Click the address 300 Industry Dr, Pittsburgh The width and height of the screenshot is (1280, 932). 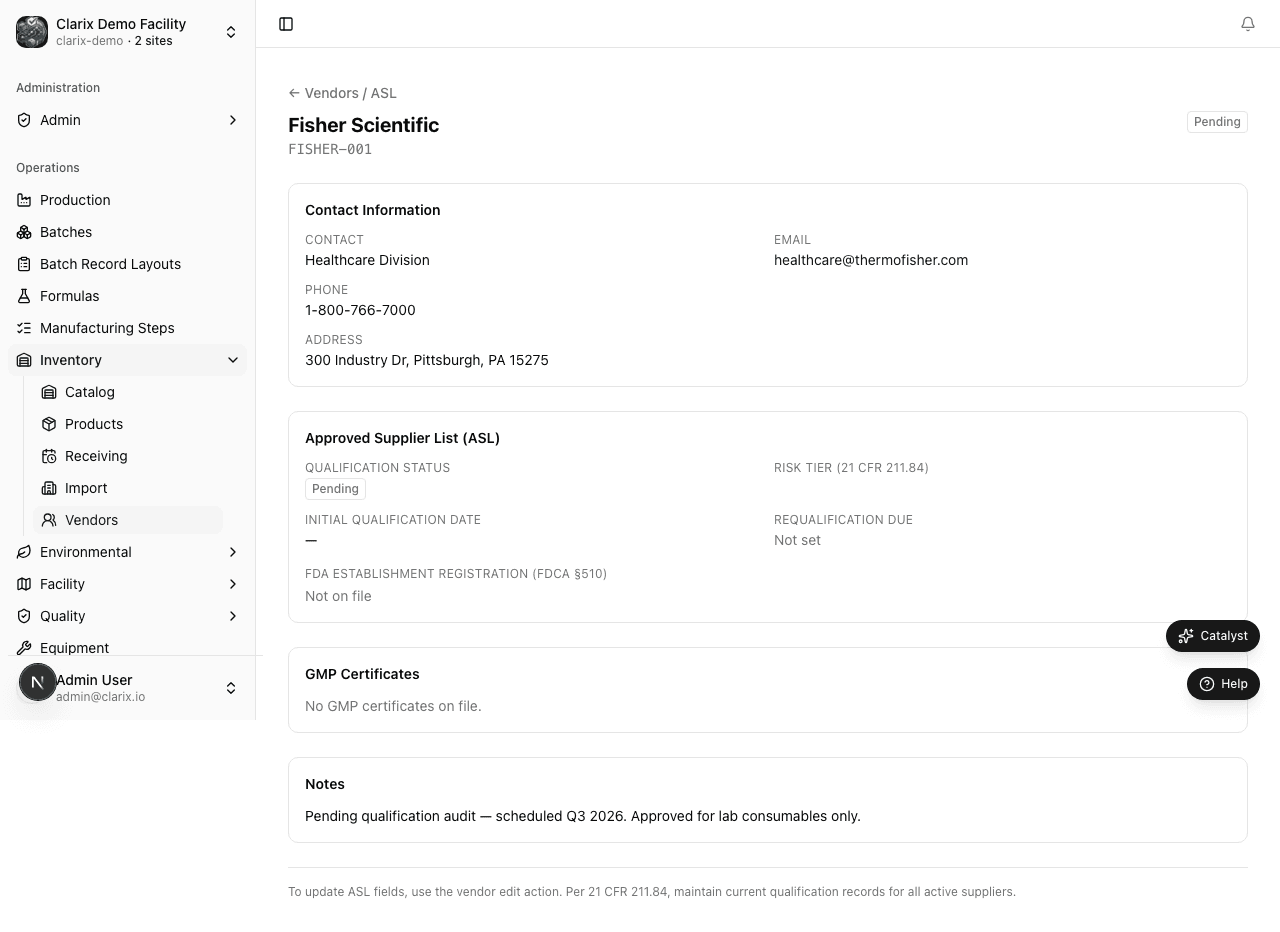pos(427,360)
